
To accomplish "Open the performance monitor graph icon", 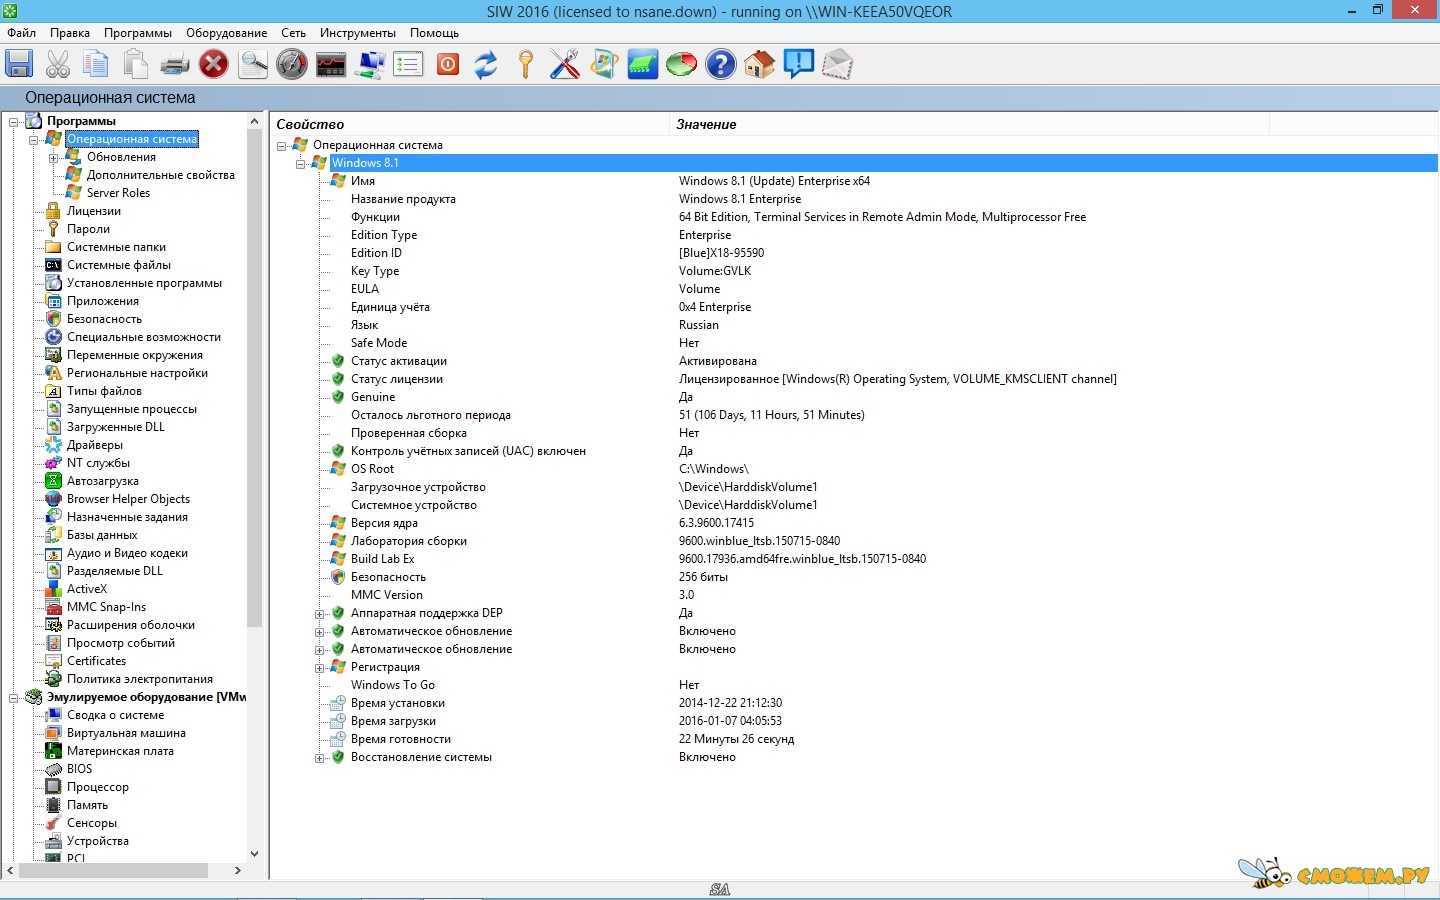I will click(x=331, y=65).
